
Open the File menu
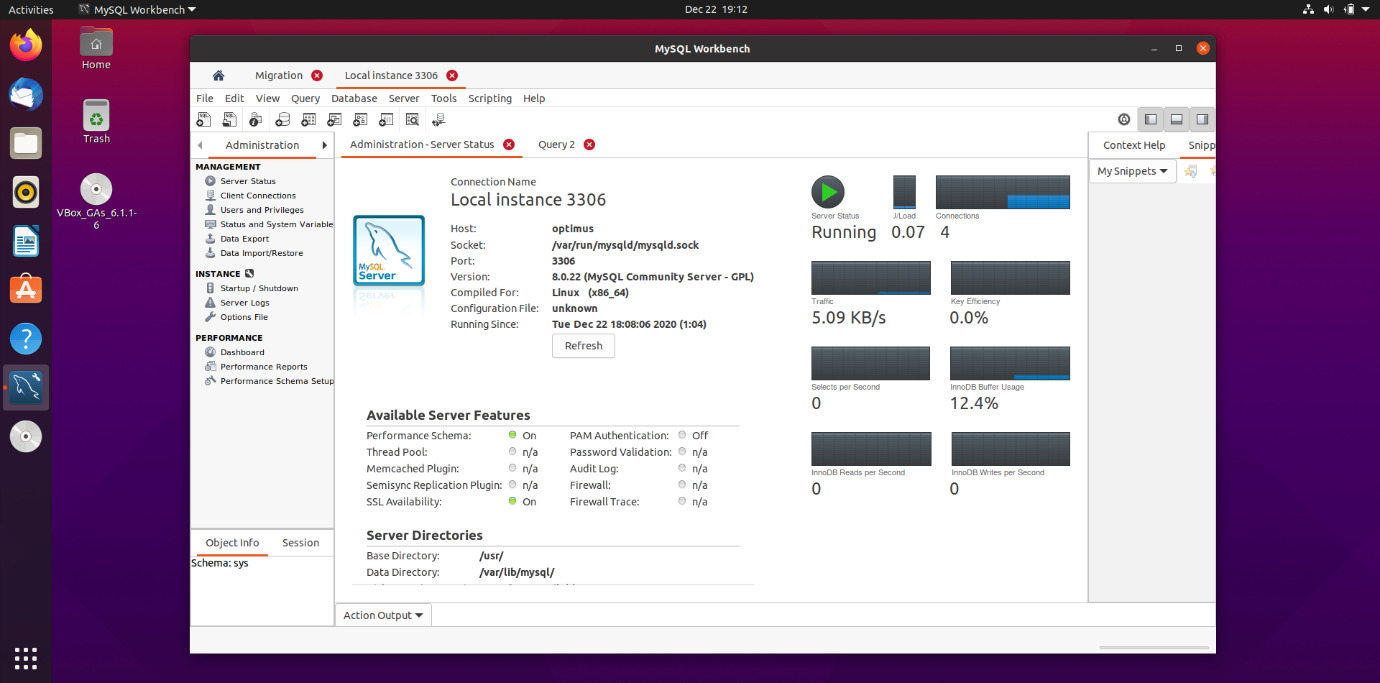pyautogui.click(x=205, y=98)
